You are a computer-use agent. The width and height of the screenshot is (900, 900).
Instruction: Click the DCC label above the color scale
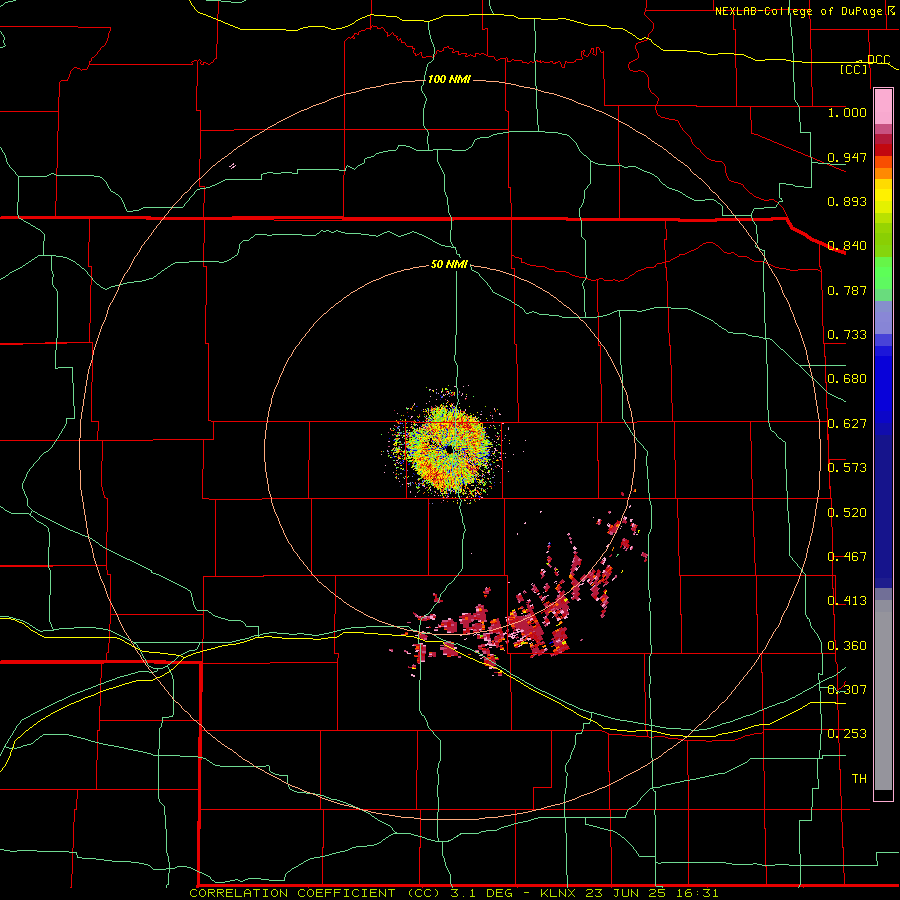pos(878,60)
